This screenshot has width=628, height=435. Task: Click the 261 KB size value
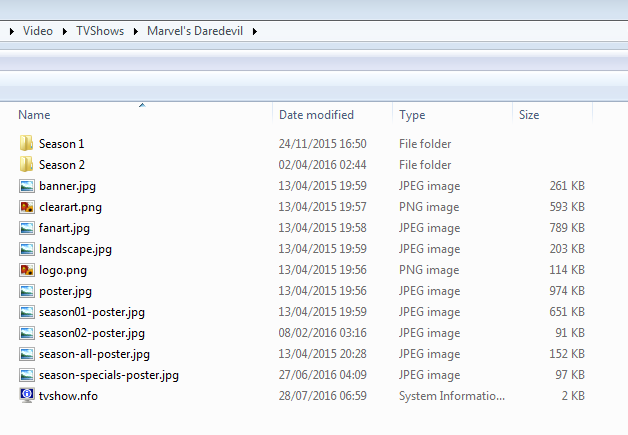click(x=567, y=186)
